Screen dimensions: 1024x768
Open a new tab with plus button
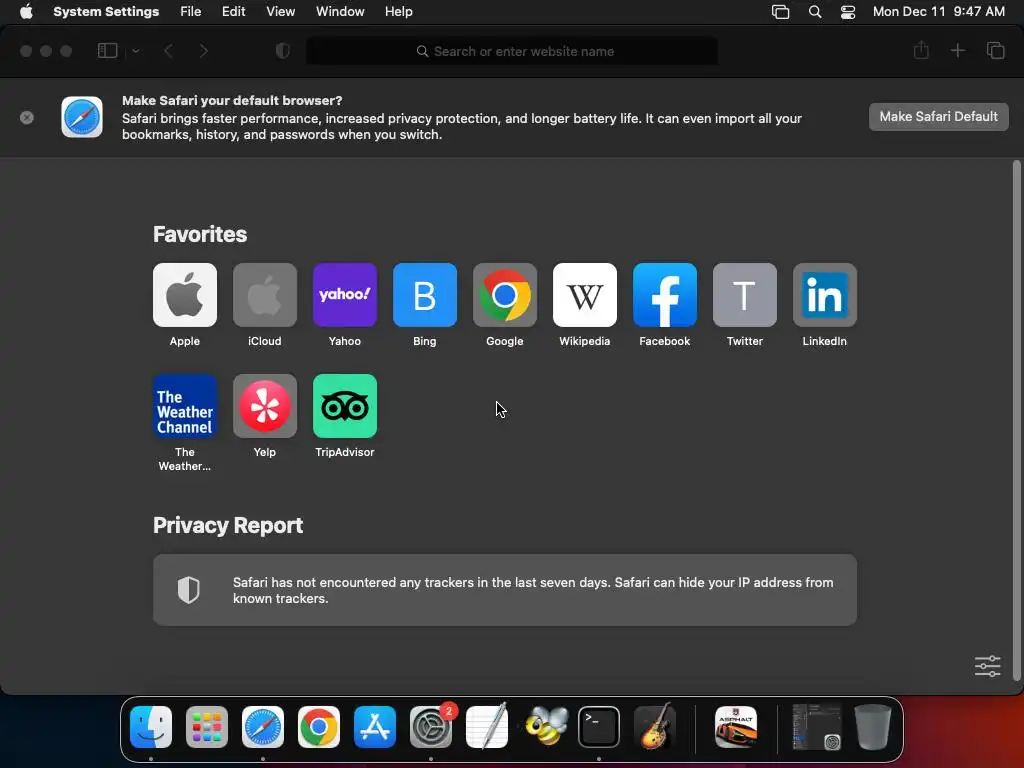point(957,50)
